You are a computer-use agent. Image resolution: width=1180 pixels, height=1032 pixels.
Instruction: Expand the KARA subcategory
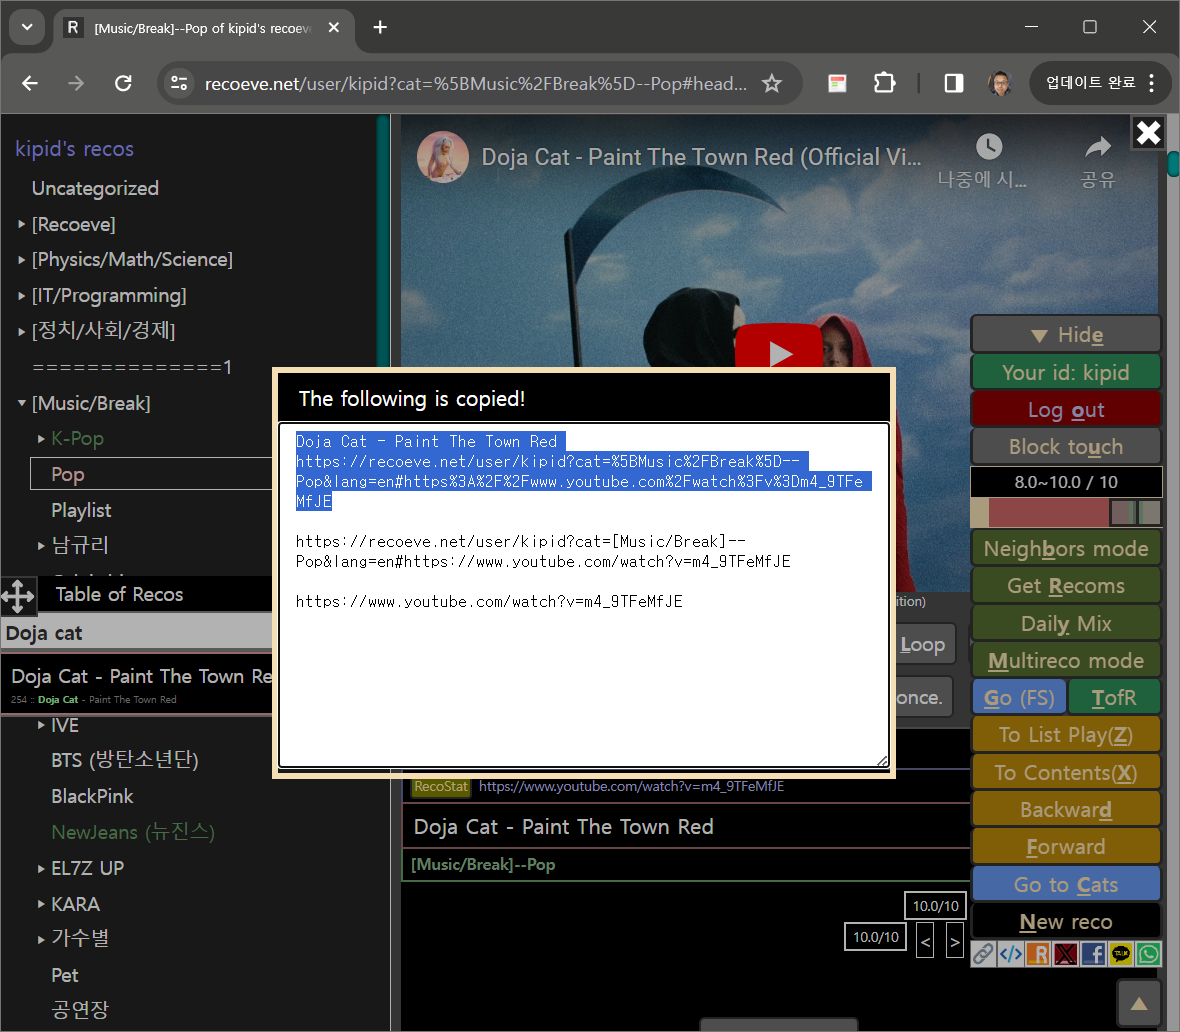click(41, 904)
